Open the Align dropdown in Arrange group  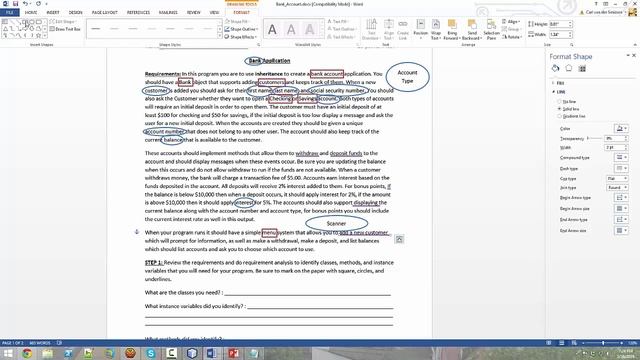click(511, 21)
